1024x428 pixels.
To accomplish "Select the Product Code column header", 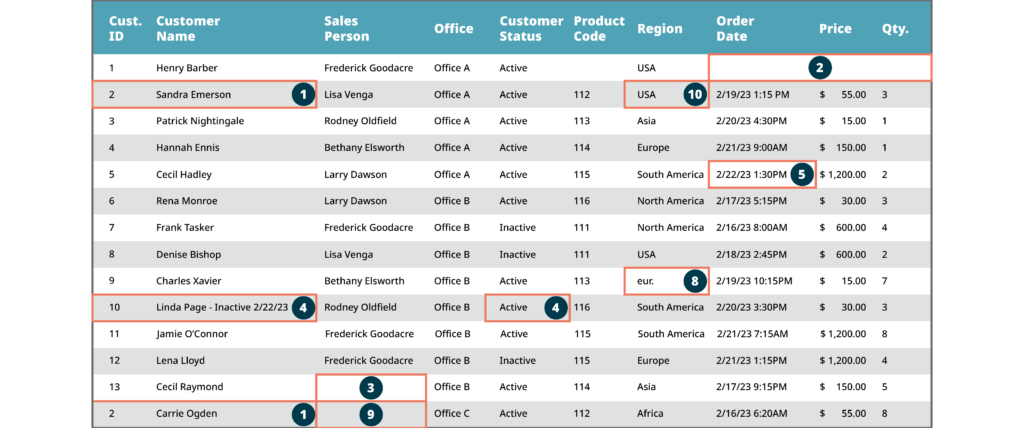I will (599, 28).
